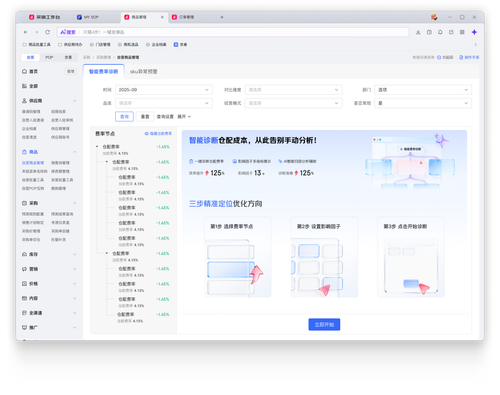Click the user avatar in title bar
500x395 pixels.
(x=434, y=17)
